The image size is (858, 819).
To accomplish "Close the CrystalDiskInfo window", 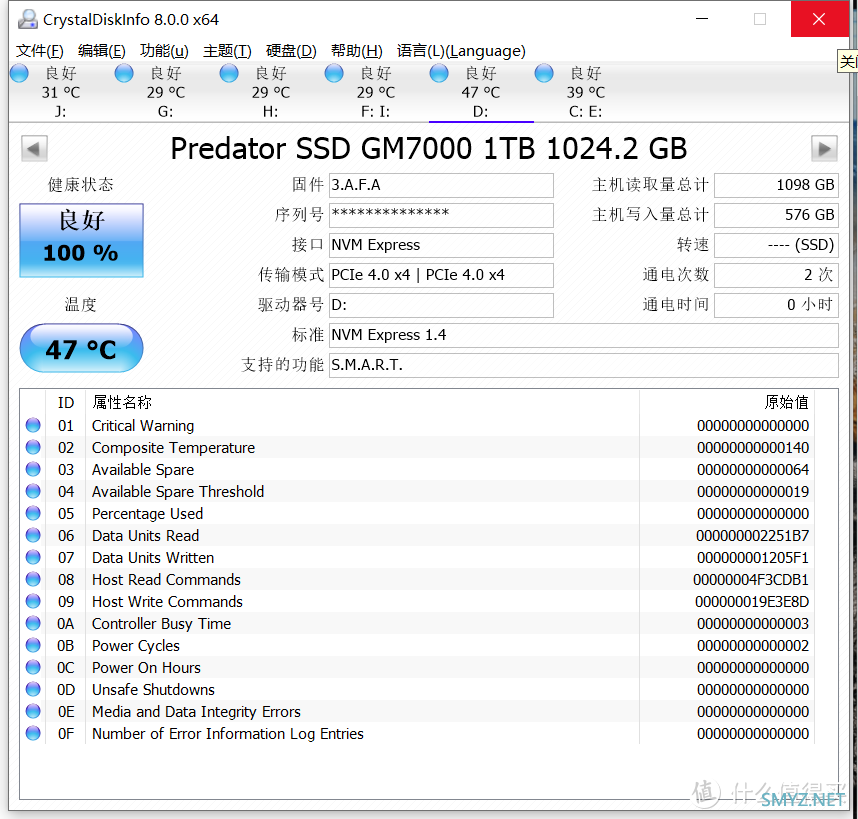I will point(819,19).
